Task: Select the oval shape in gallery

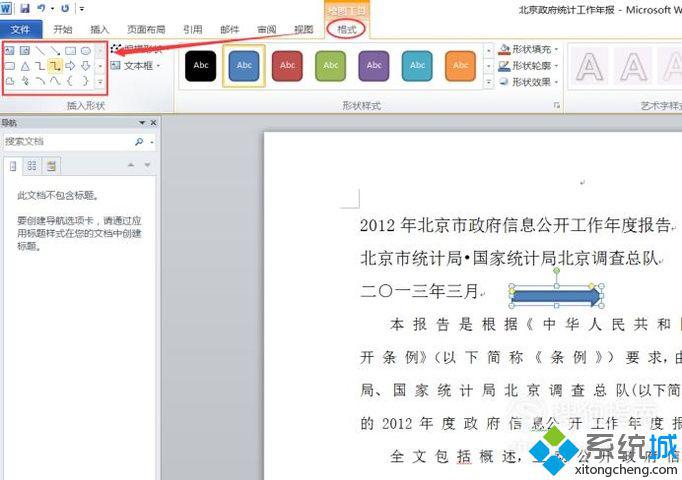Action: pyautogui.click(x=86, y=51)
